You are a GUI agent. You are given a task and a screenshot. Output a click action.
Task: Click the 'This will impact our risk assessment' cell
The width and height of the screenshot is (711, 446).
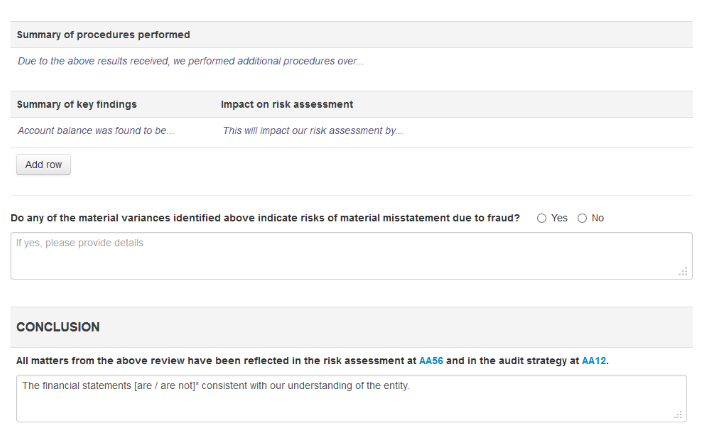click(x=313, y=131)
